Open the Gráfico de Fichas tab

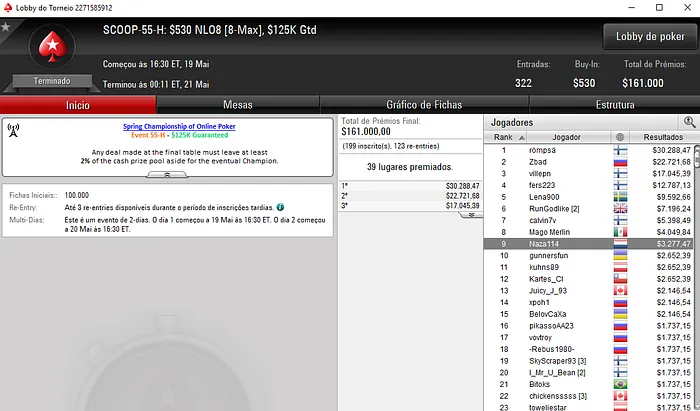point(424,105)
